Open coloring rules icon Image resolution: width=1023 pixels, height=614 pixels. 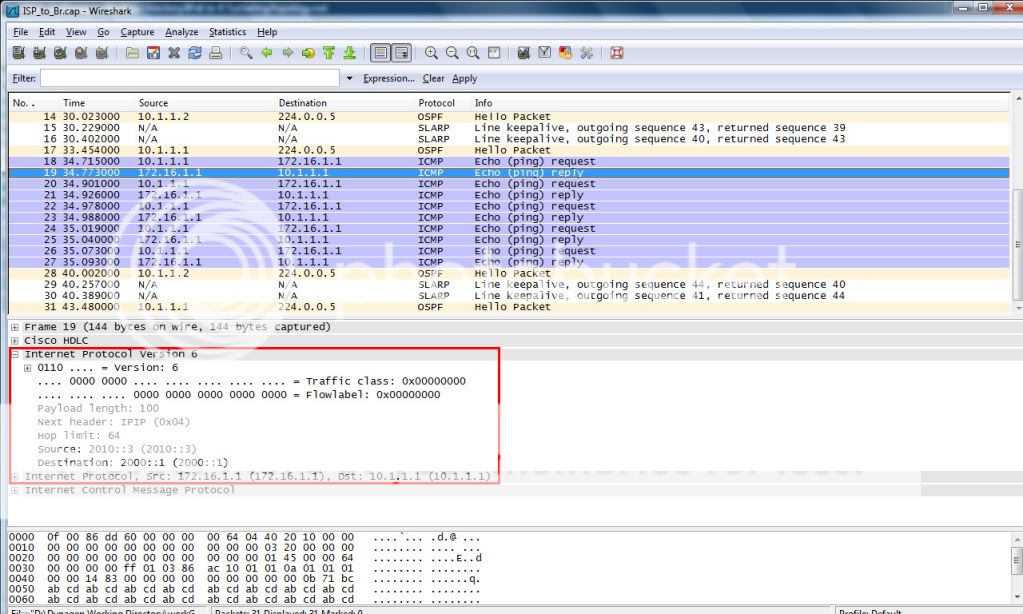(x=566, y=53)
